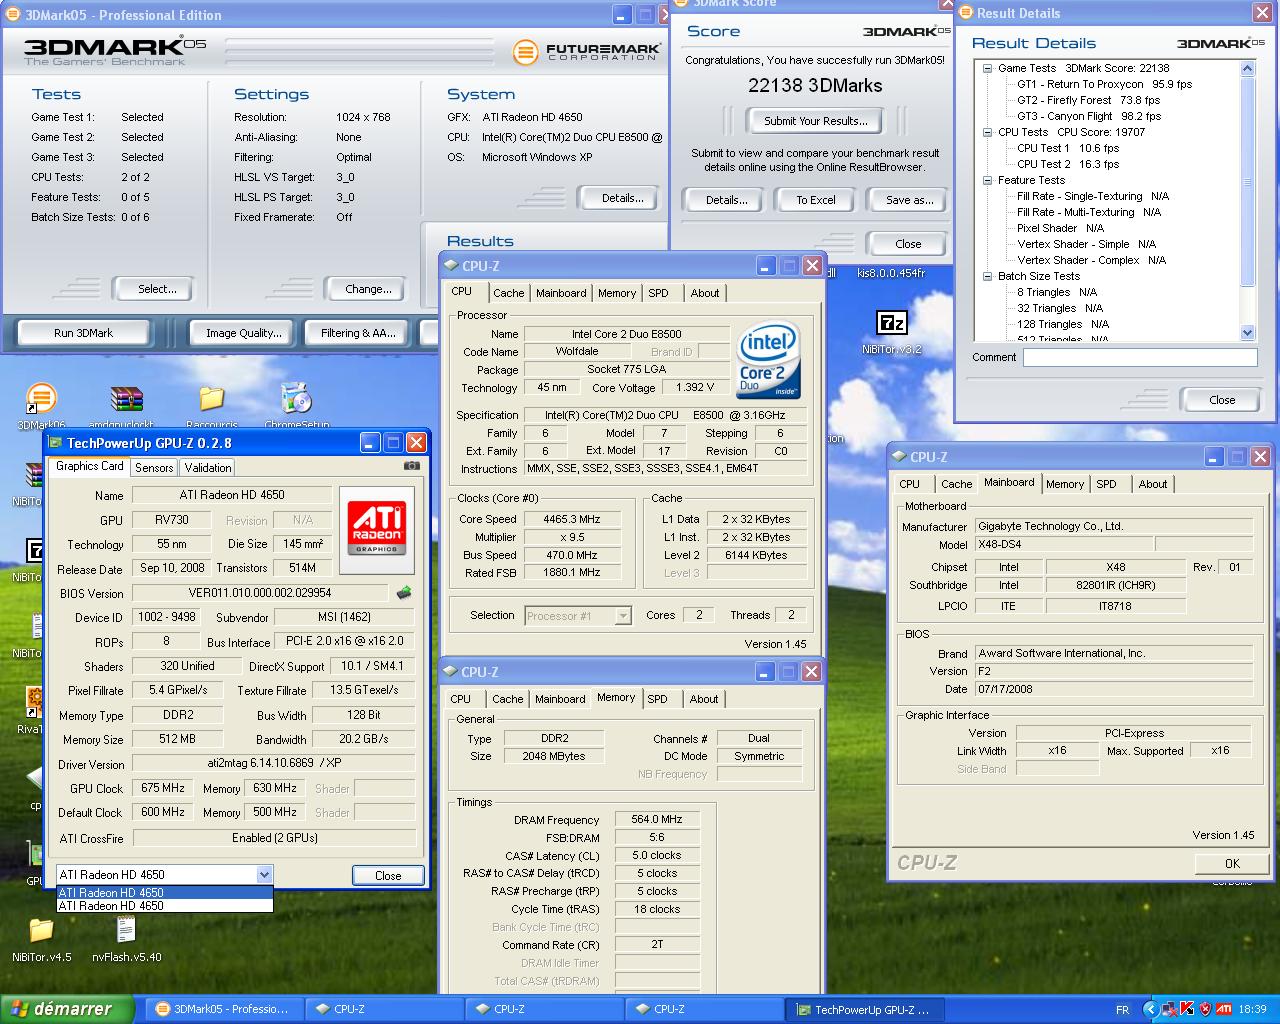This screenshot has height=1024, width=1280.
Task: Open the Kaspersky tray icon
Action: [1187, 1009]
